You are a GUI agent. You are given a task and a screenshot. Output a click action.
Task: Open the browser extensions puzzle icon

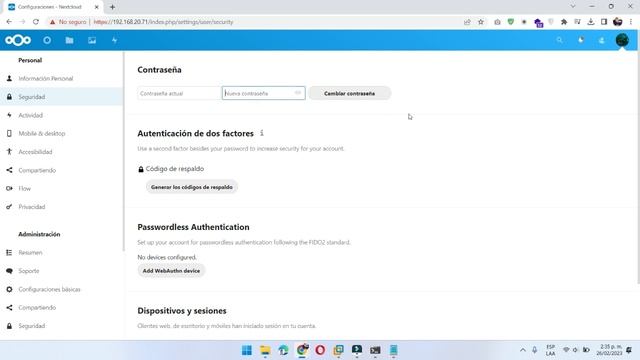coord(564,22)
